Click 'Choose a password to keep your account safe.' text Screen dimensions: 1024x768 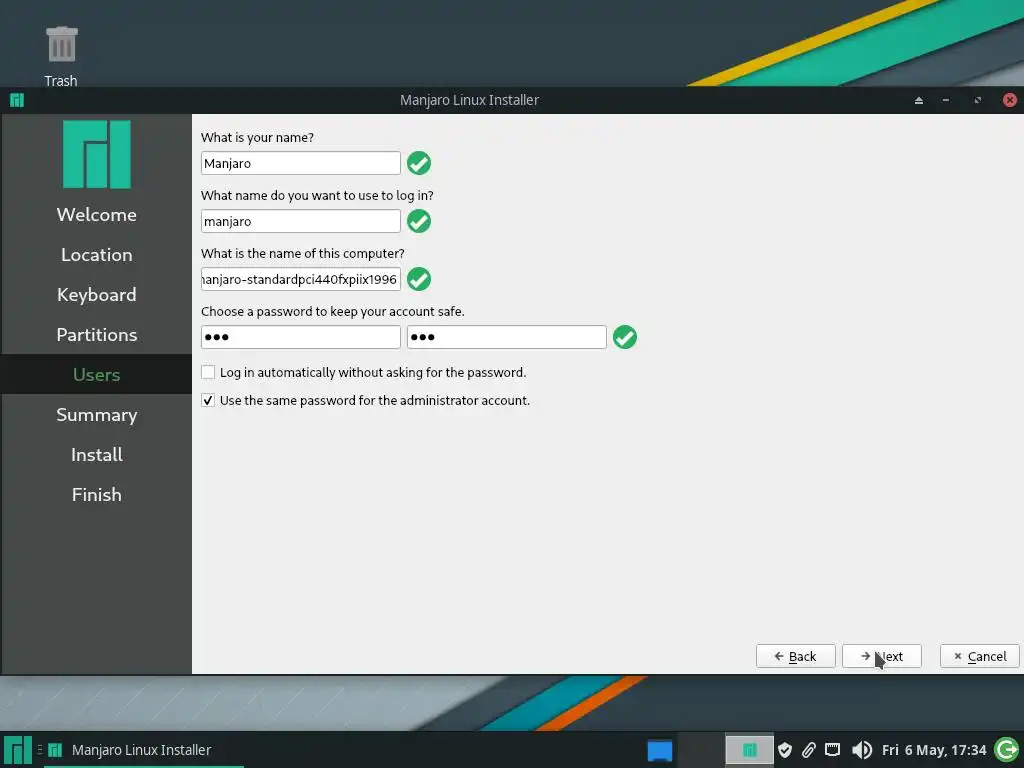pos(333,312)
